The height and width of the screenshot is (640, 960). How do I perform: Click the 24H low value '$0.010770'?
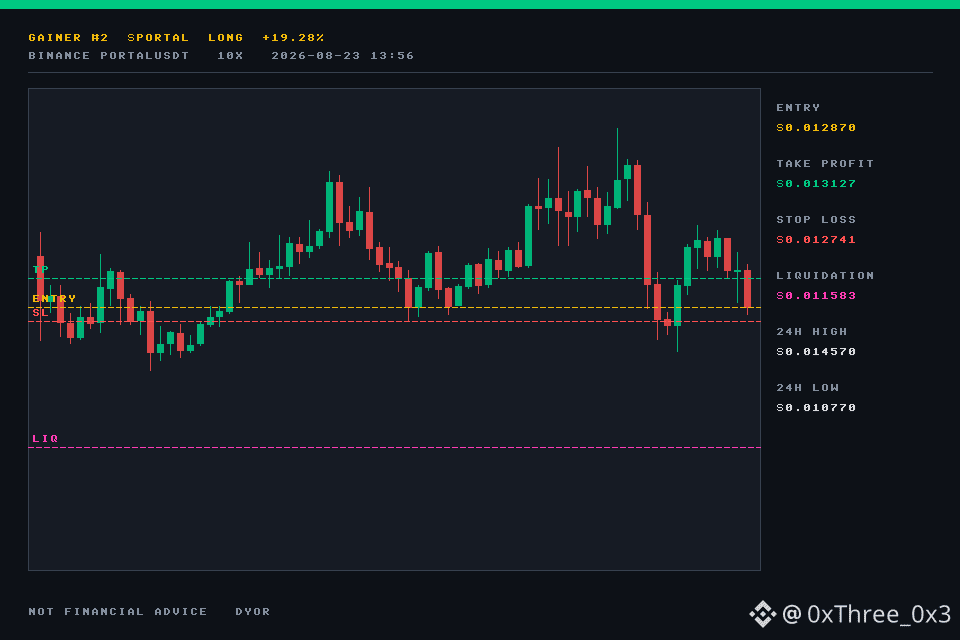pyautogui.click(x=816, y=408)
